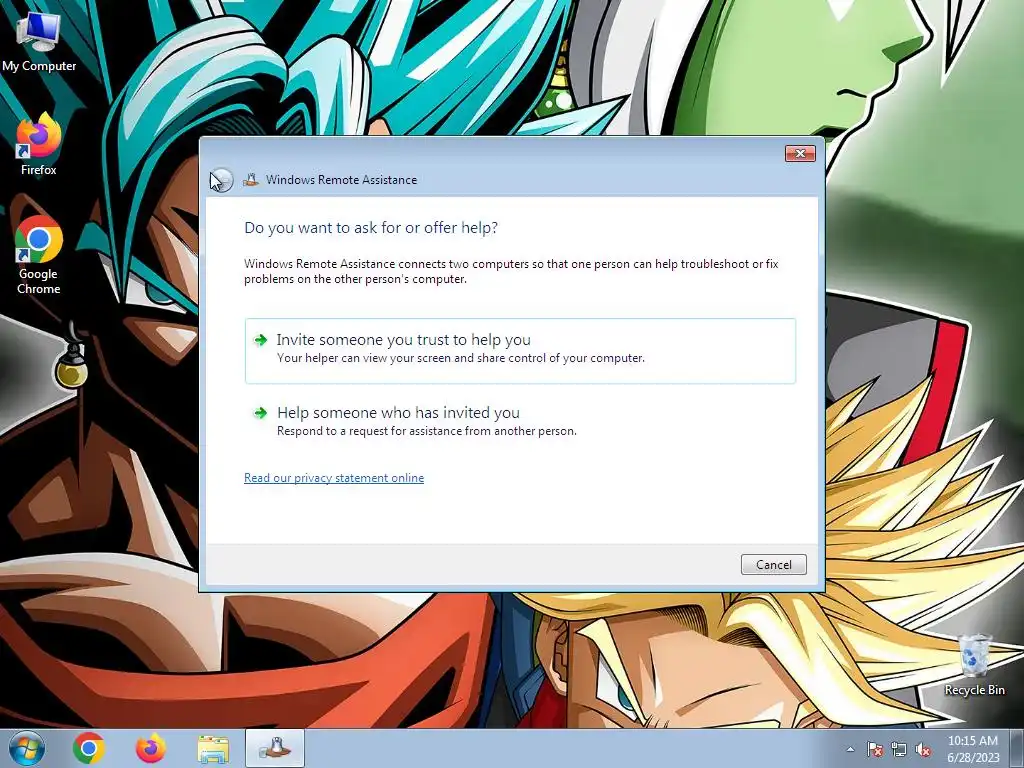Open the network status tray icon
The image size is (1024, 768).
click(x=899, y=750)
